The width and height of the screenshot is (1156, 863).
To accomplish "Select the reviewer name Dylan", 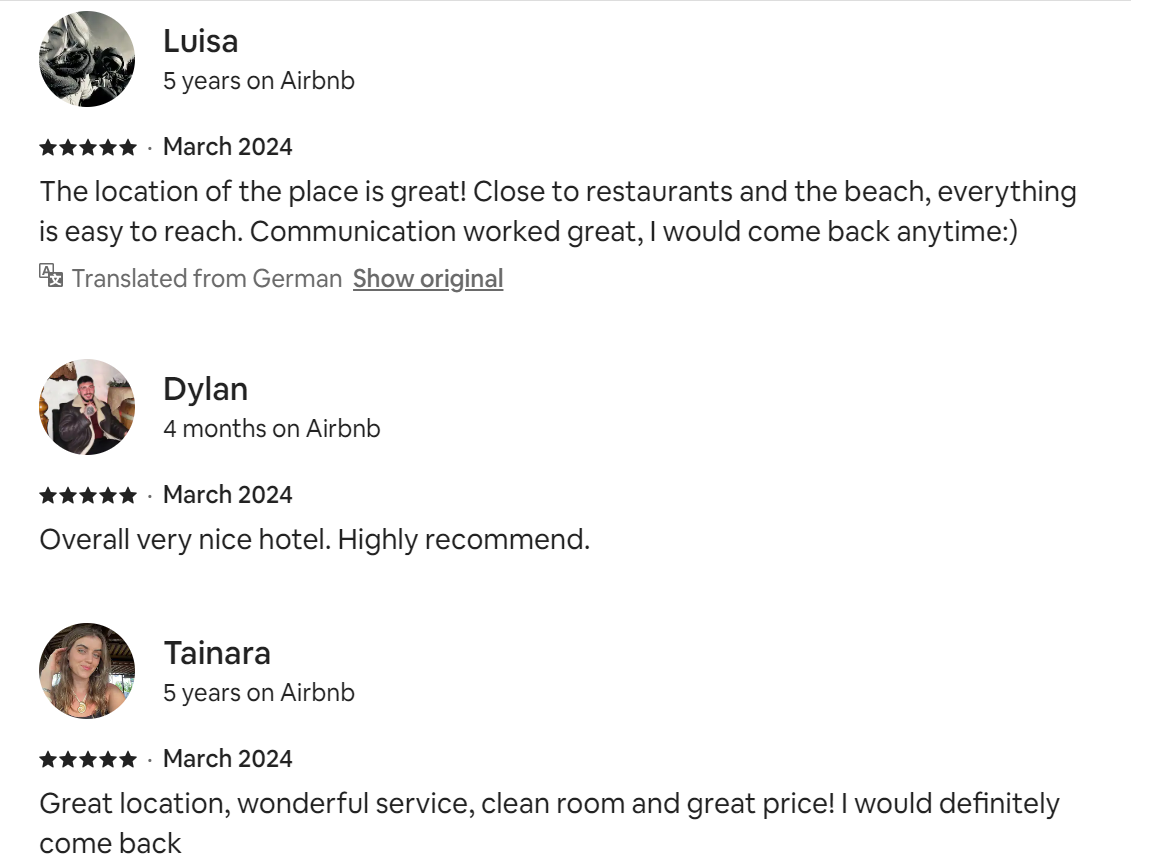I will click(x=205, y=389).
